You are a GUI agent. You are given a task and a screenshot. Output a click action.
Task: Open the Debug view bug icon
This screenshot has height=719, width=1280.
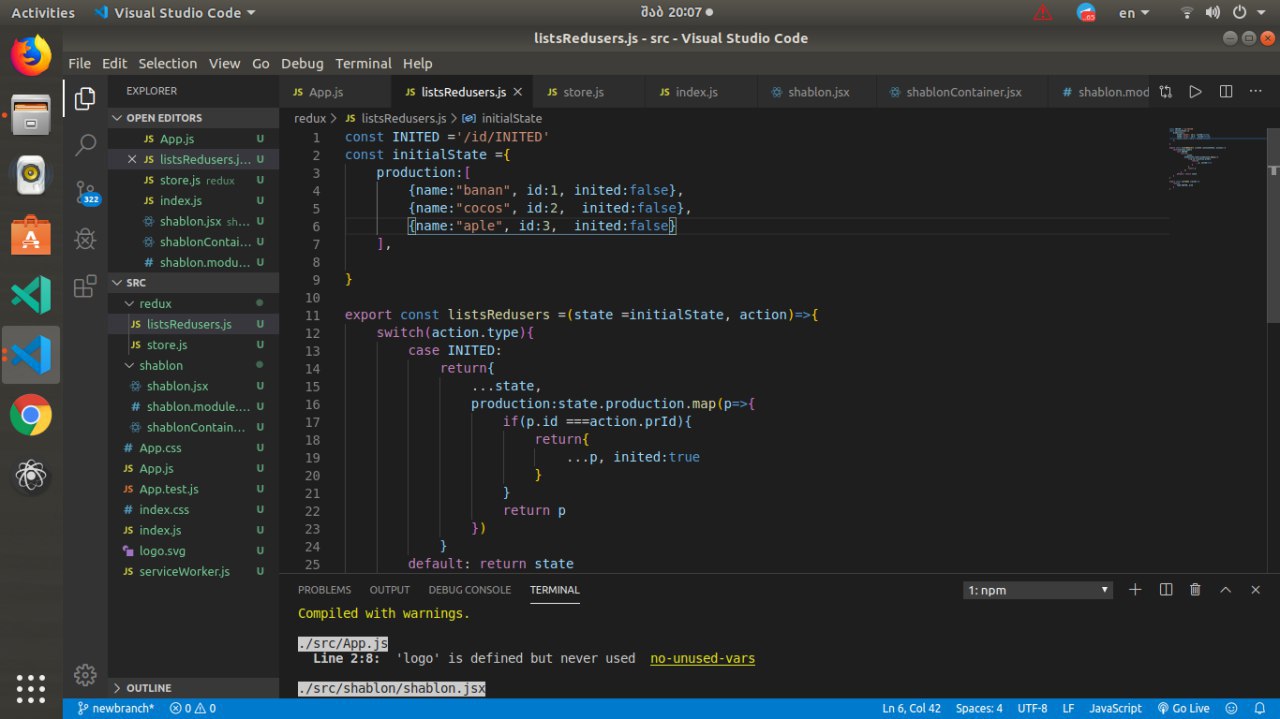[86, 239]
